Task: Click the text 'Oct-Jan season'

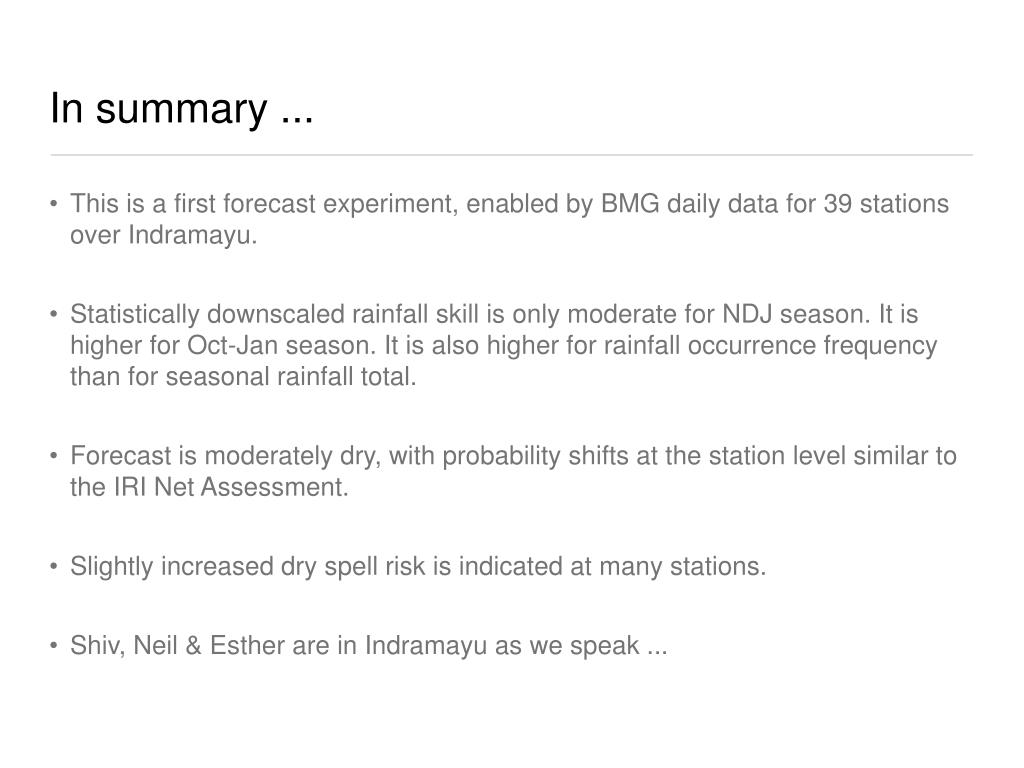Action: (281, 345)
